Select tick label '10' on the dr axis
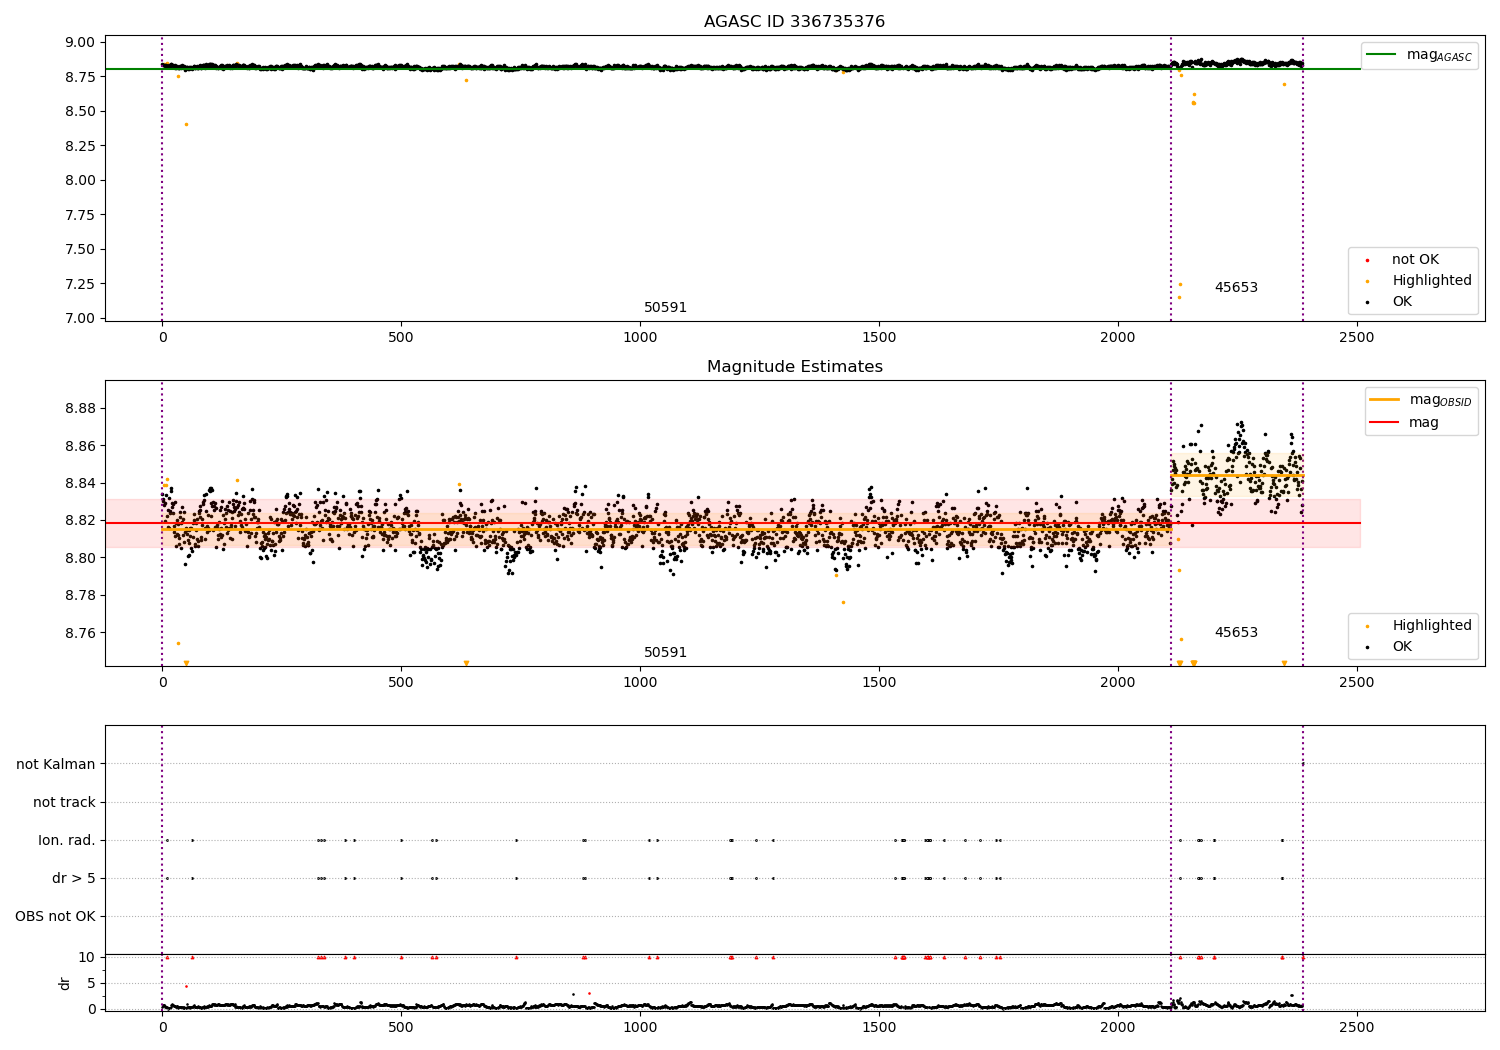 pos(87,957)
